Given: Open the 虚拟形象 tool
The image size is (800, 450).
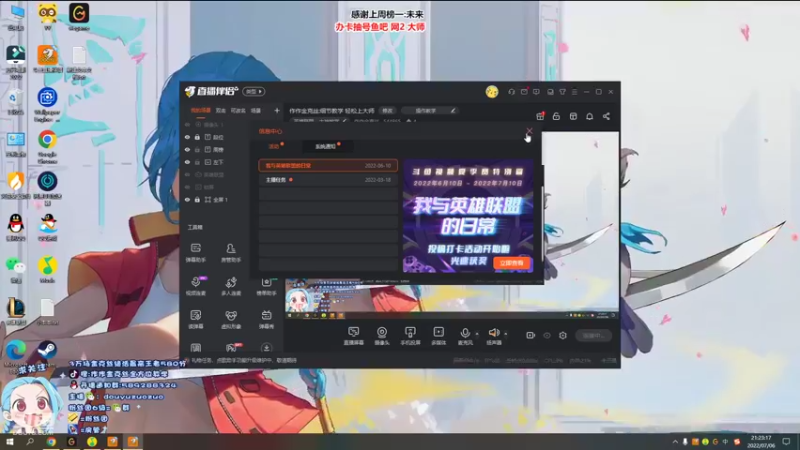Looking at the screenshot, I should [x=231, y=319].
